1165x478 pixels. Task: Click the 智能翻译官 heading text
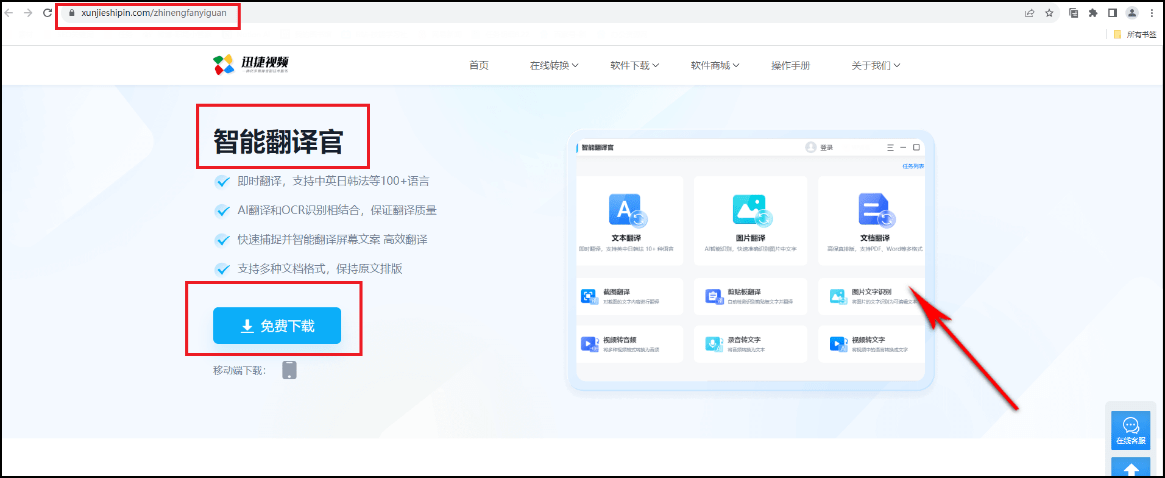[278, 141]
